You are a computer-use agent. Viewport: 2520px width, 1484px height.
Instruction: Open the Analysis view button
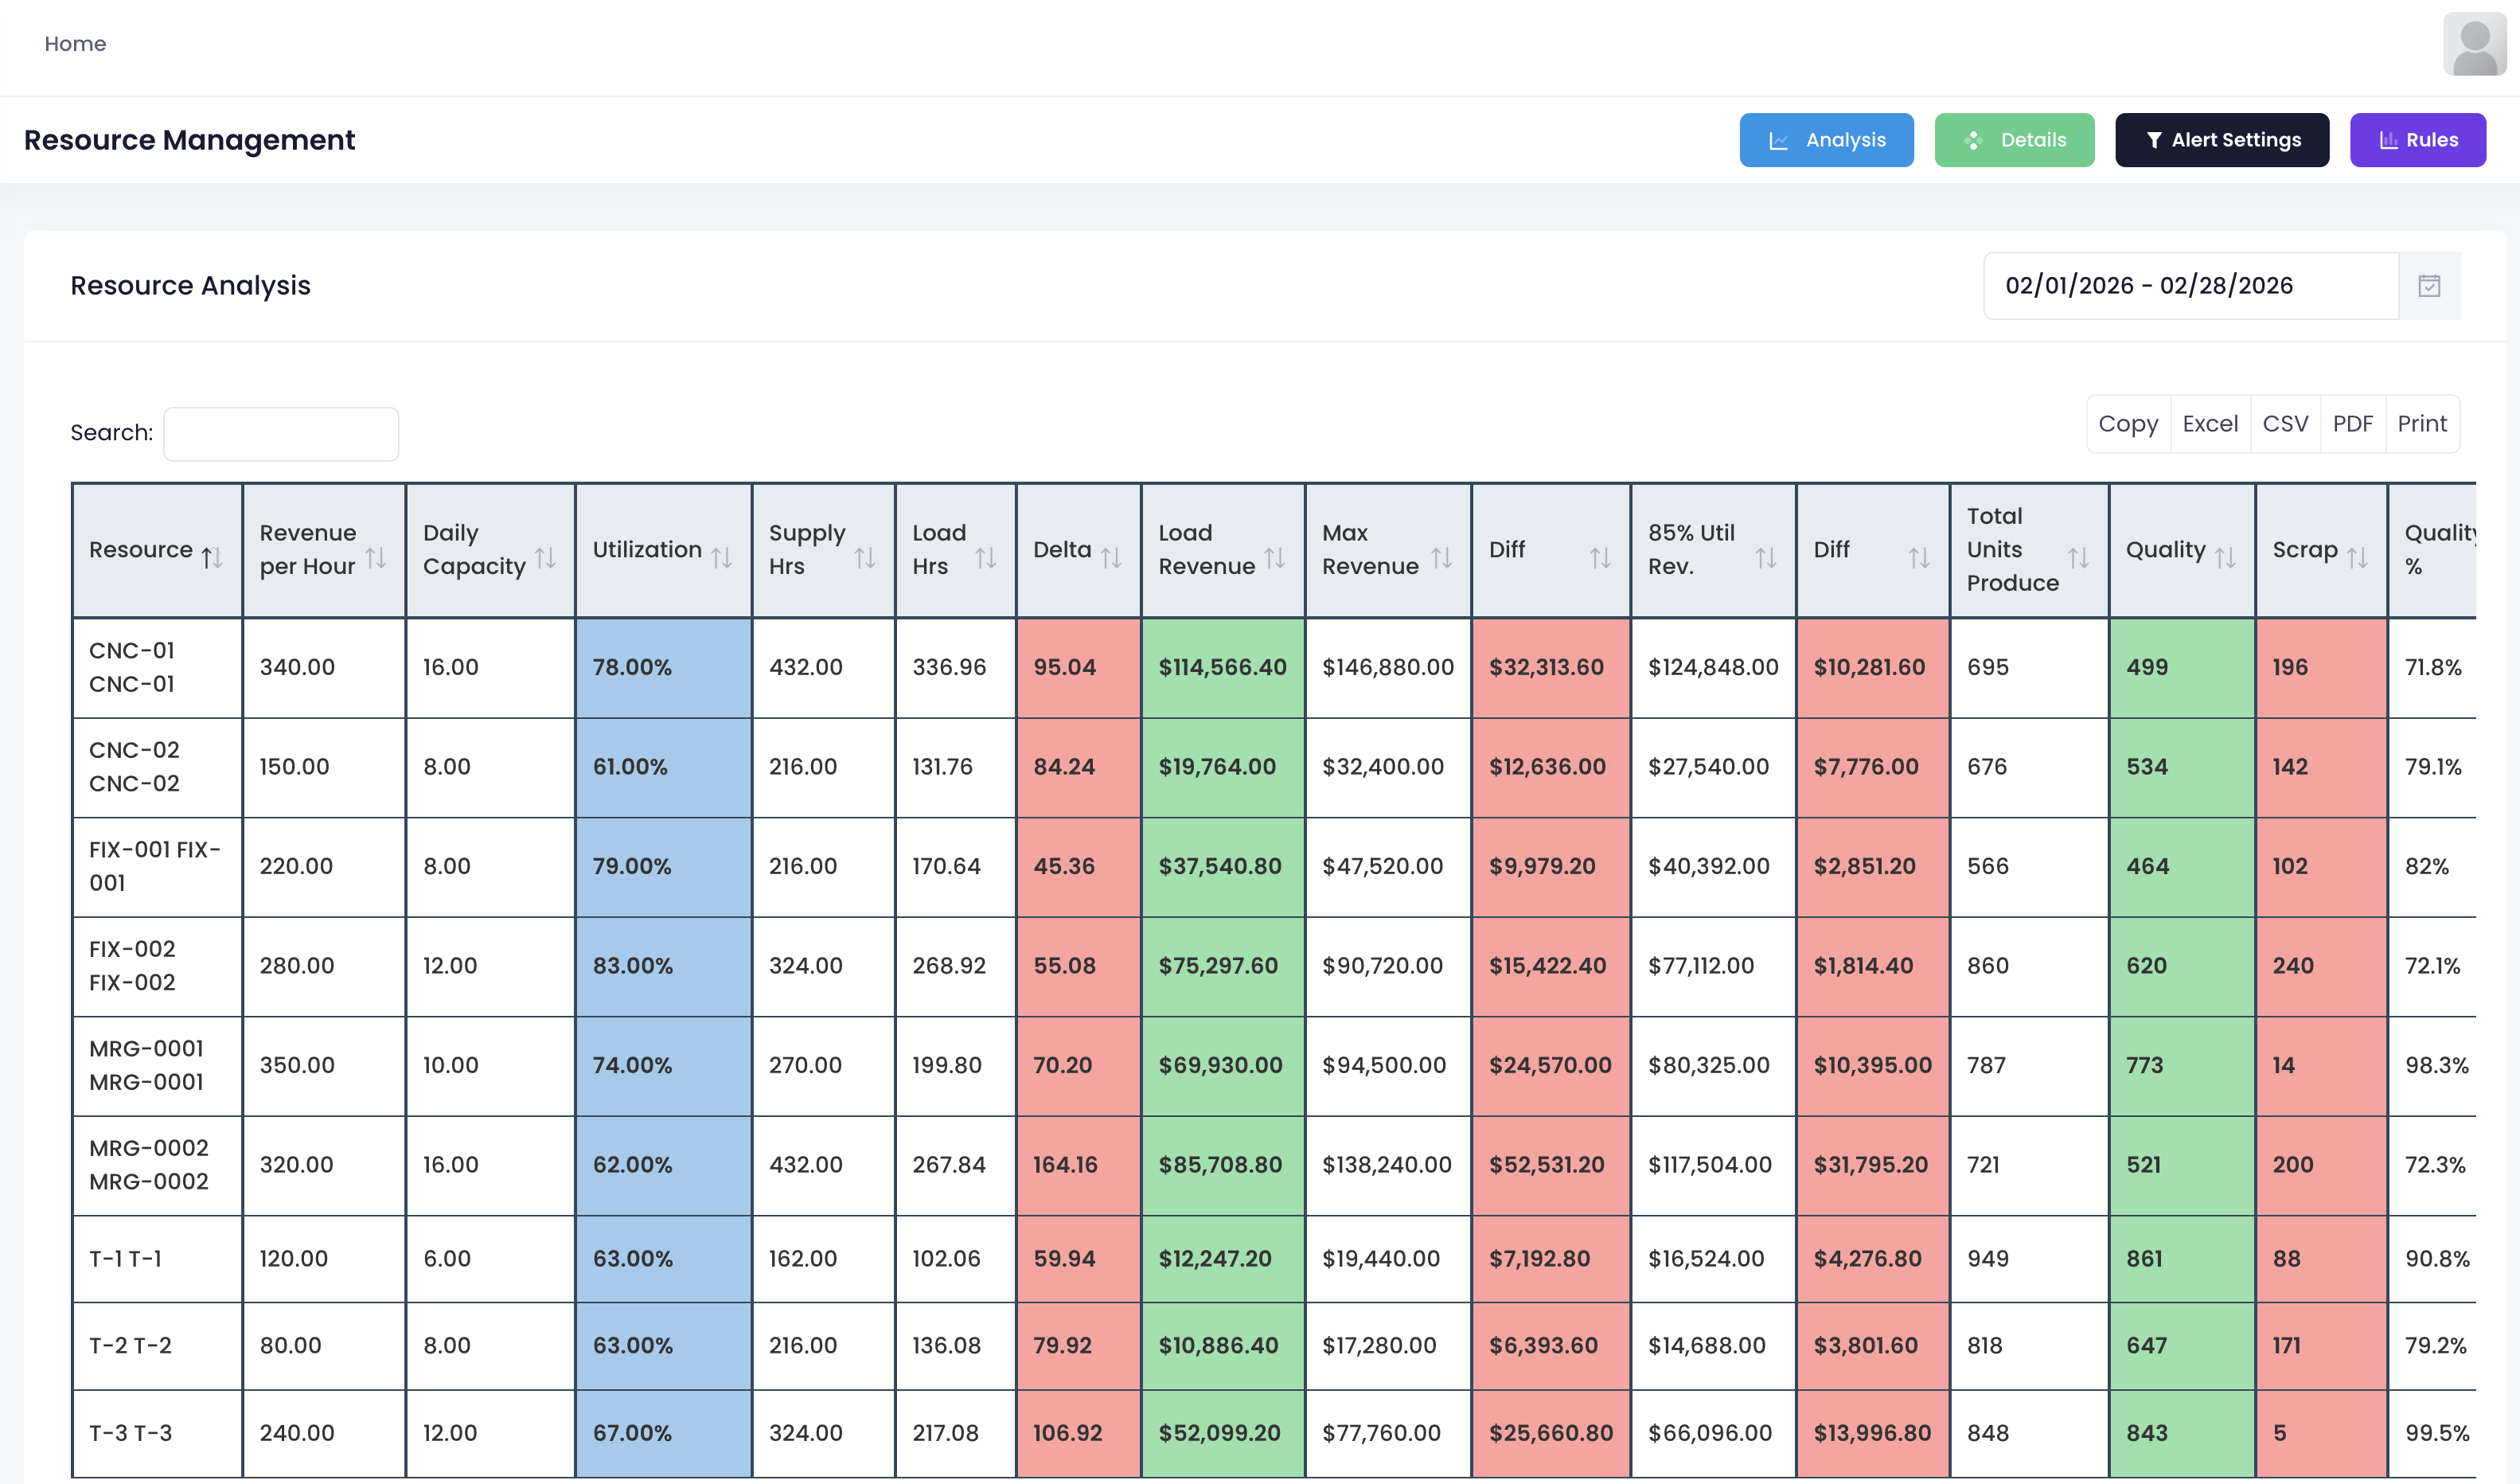1826,140
